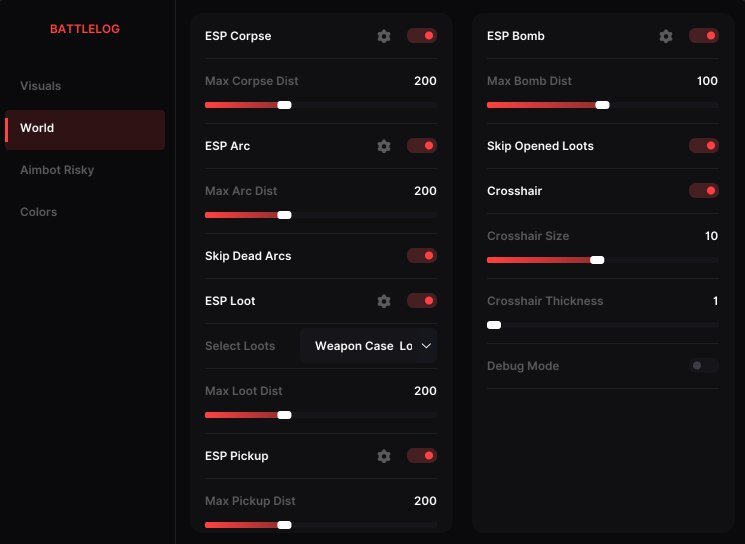This screenshot has height=544, width=745.
Task: Click the Max Bomb Dist value 100
Action: click(x=707, y=81)
